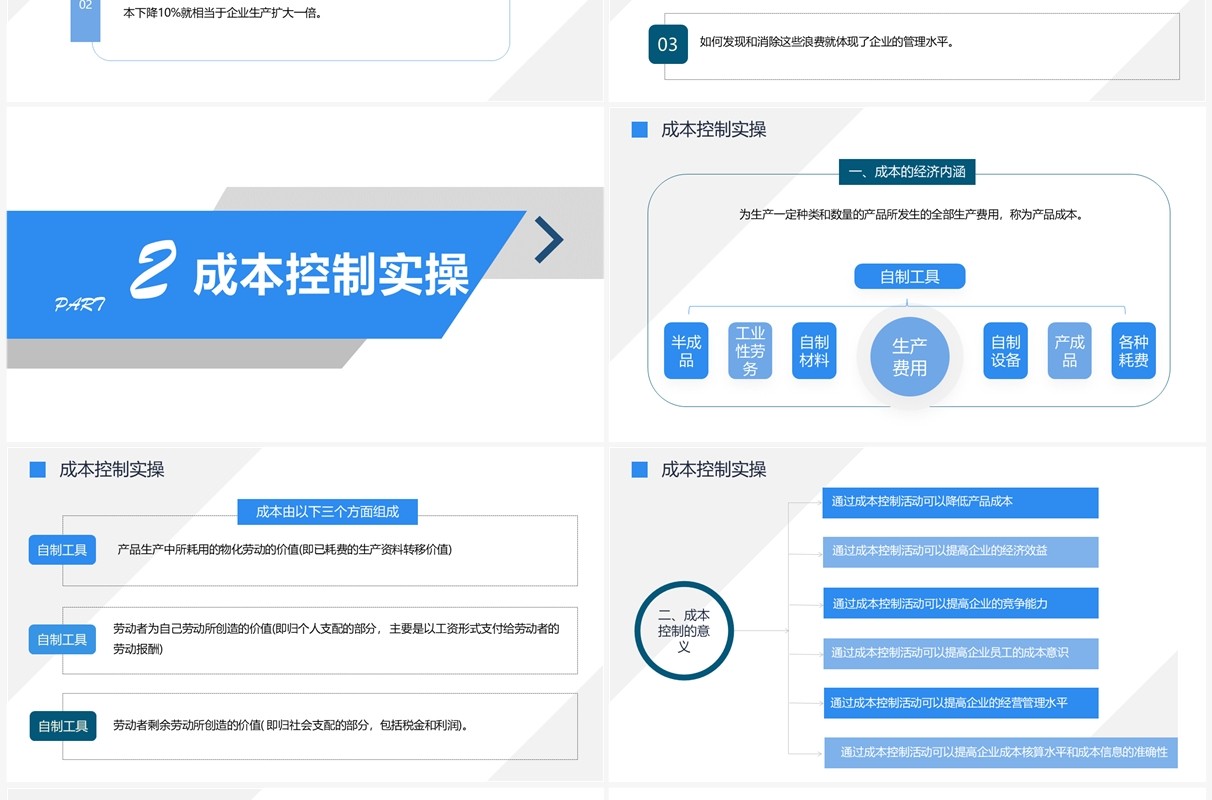Click the "产成品" box

pos(1070,351)
